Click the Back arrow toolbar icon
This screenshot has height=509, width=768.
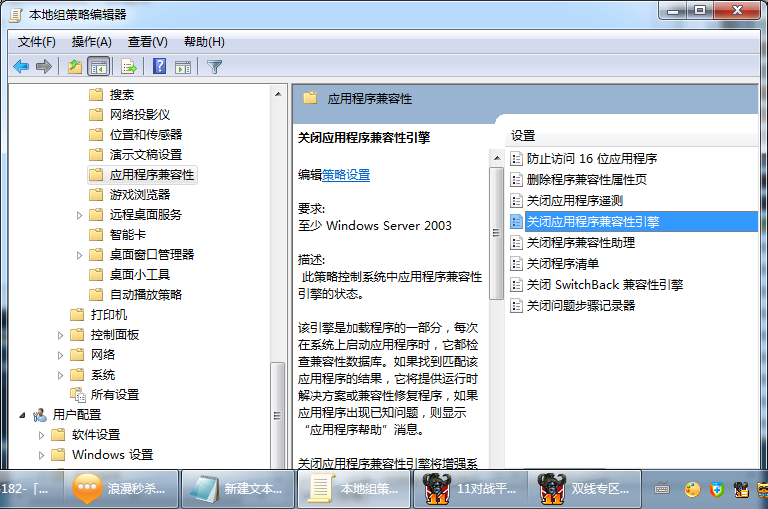[x=21, y=66]
